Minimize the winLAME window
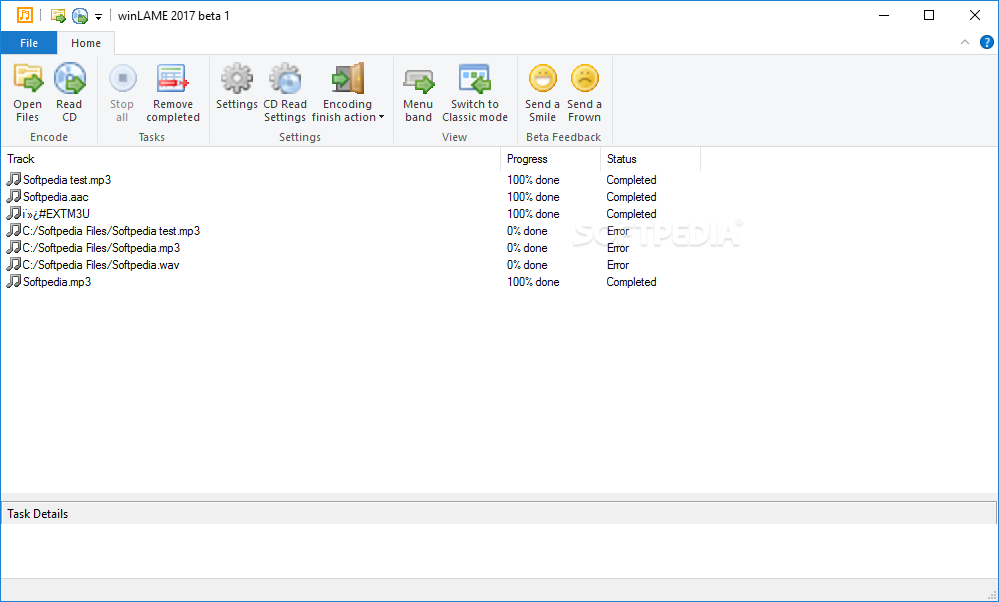Screen dimensions: 999x602 pyautogui.click(x=884, y=15)
